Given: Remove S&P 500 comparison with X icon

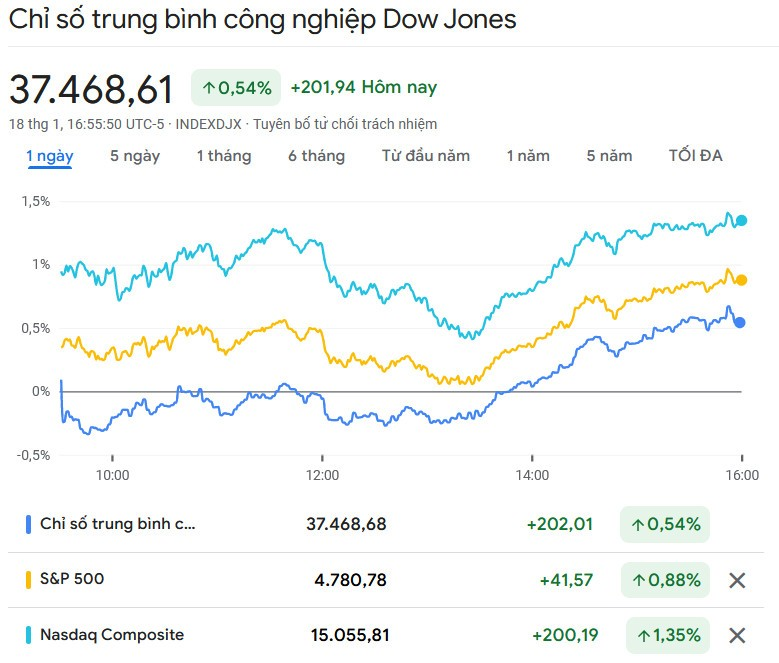Looking at the screenshot, I should coord(737,580).
